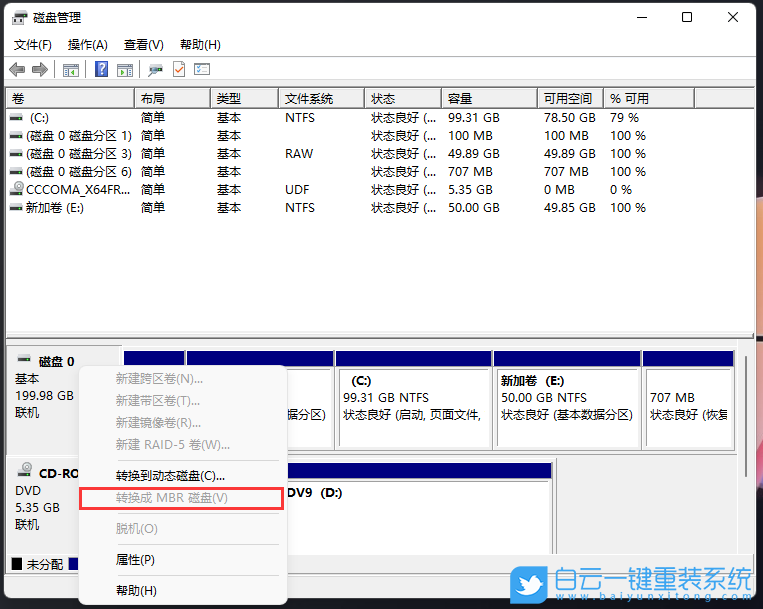Select the CCCOMA_X64FR disc volume icon

click(x=18, y=188)
